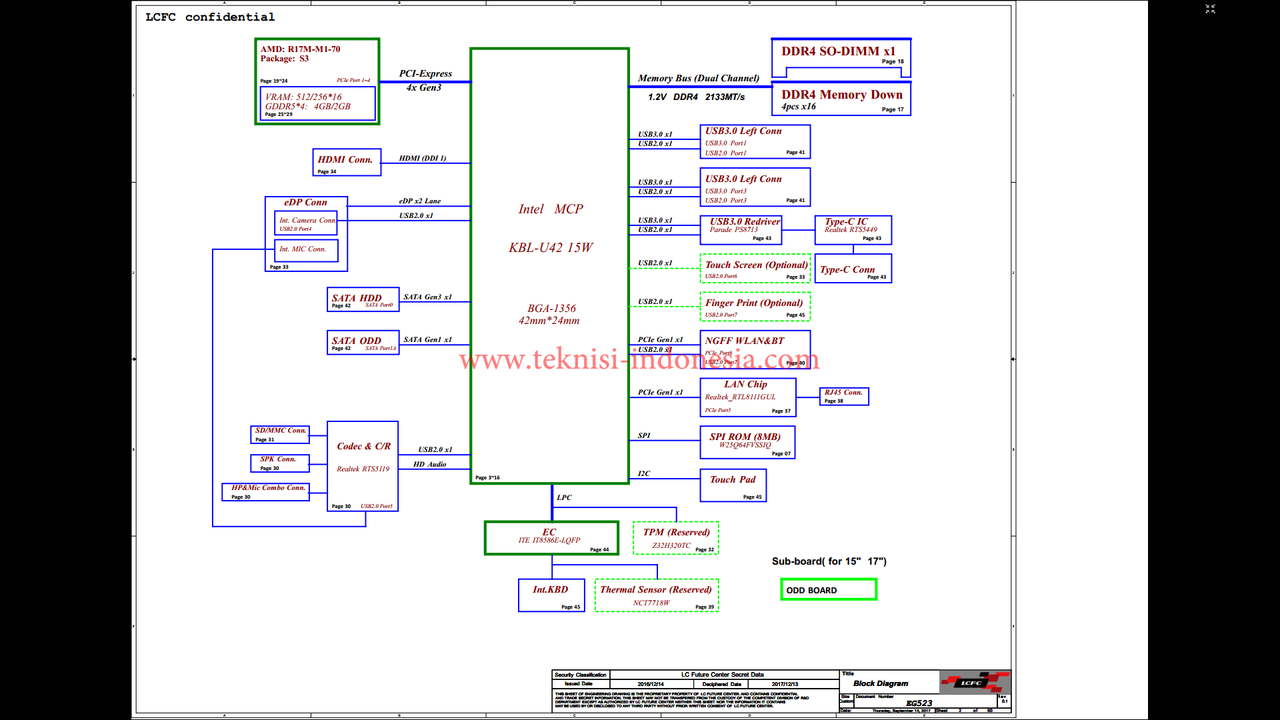Click the 'Touch Screen (Optional)' dashed block
1280x720 pixels.
[x=755, y=269]
